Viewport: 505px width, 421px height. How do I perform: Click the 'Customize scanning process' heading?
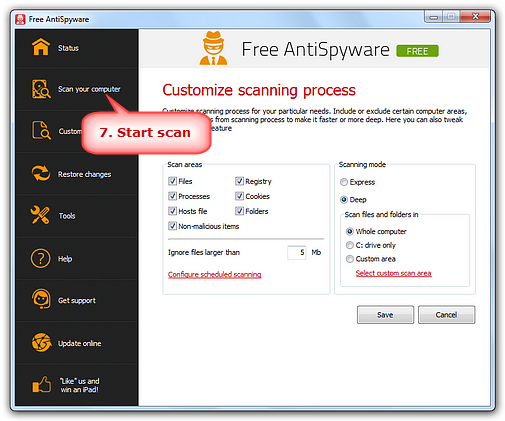pos(259,90)
